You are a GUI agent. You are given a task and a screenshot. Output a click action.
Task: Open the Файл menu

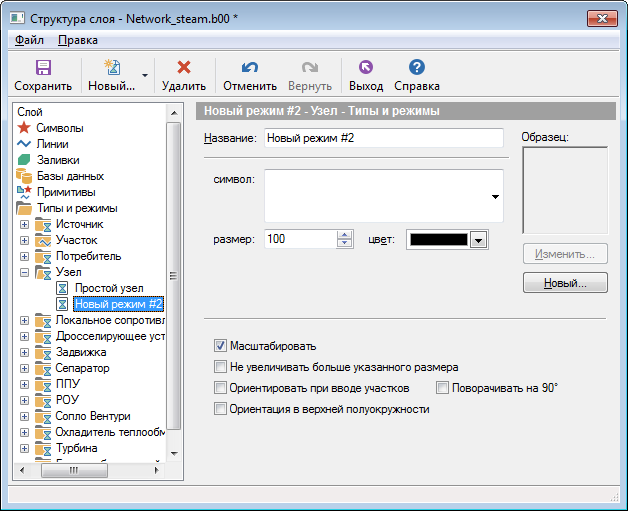(x=29, y=40)
